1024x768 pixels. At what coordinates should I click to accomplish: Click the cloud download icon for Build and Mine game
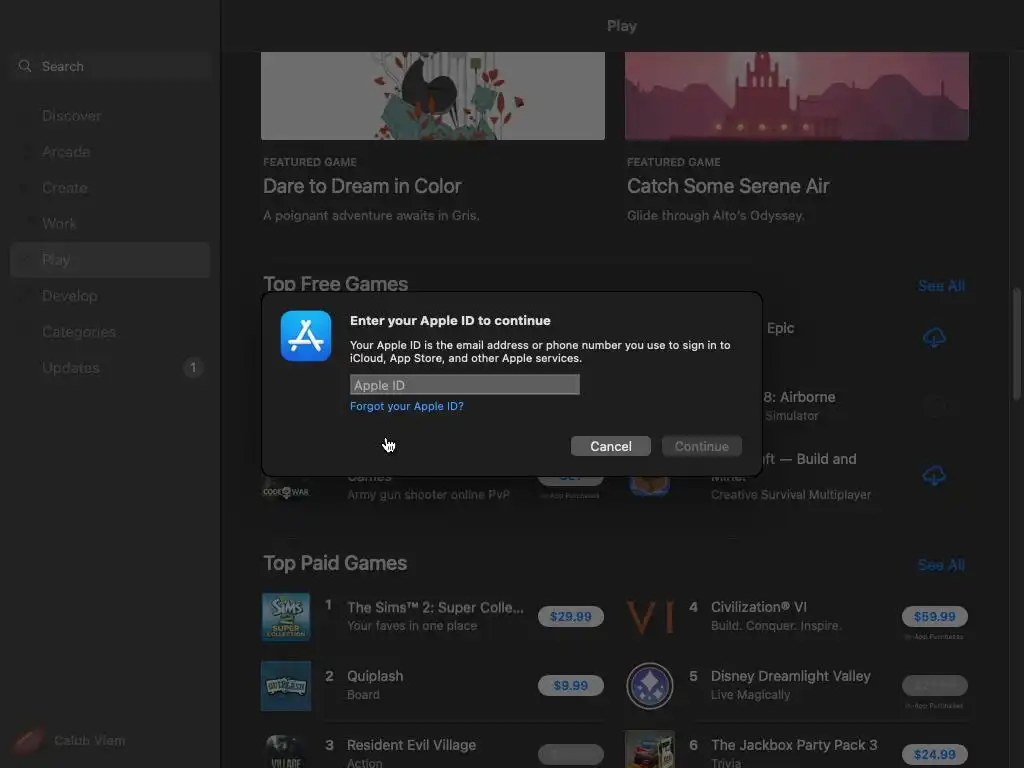click(x=934, y=475)
